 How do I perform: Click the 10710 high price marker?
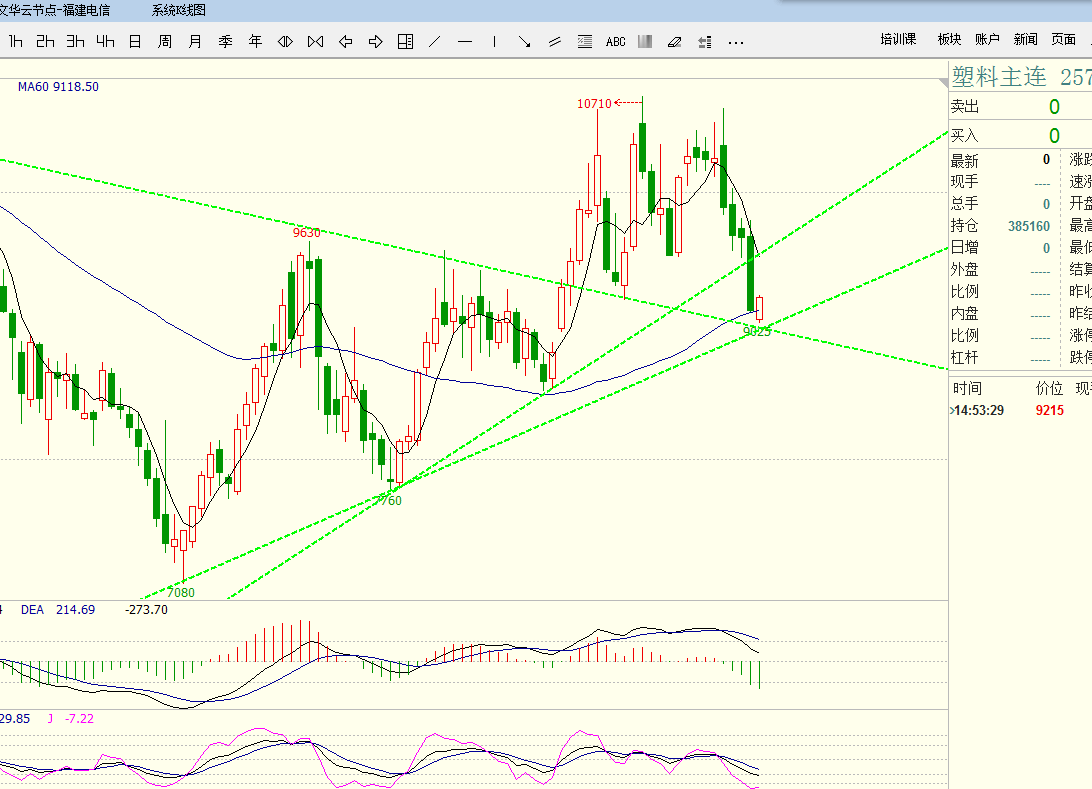click(x=594, y=104)
